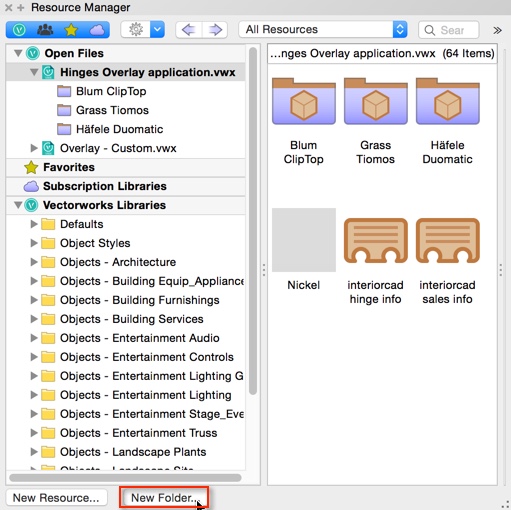Open the Blum ClipTop symbol folder thumbnail
511x510 pixels.
[304, 102]
